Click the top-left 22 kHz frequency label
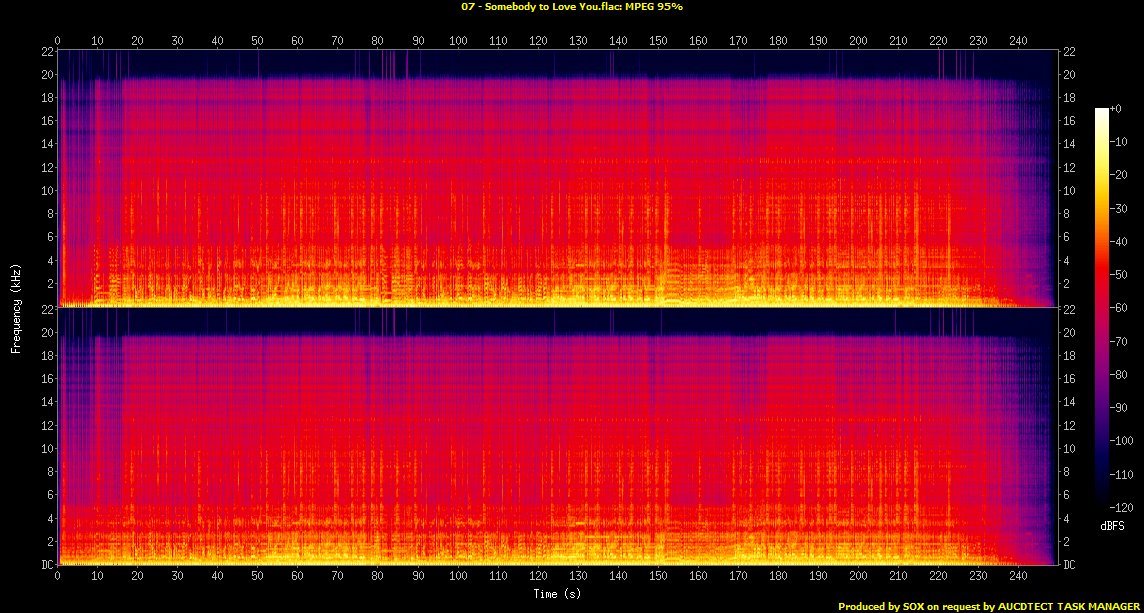 point(47,51)
